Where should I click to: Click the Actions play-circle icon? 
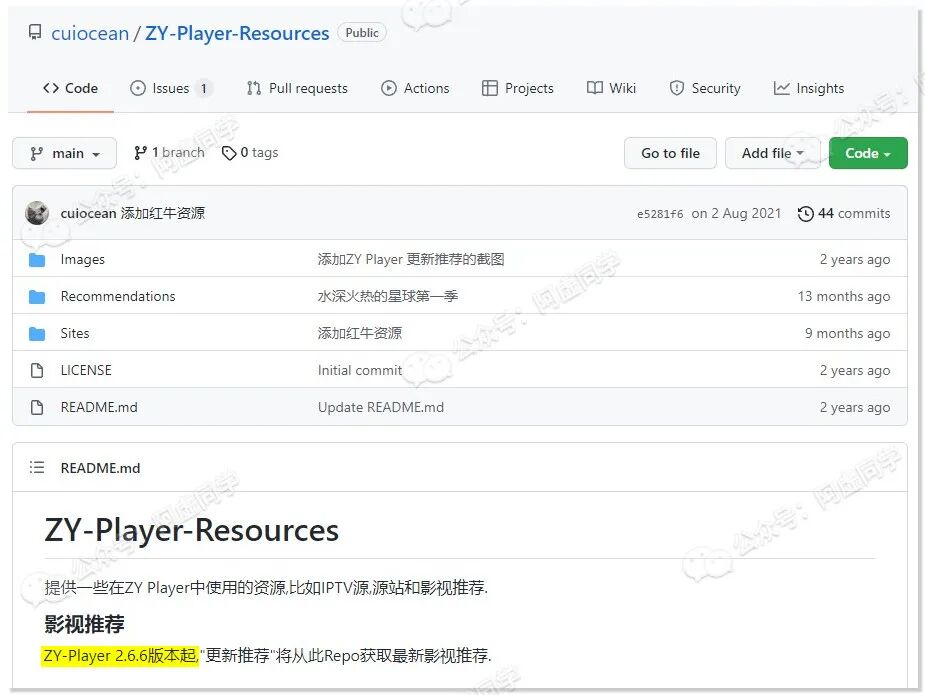pyautogui.click(x=389, y=88)
